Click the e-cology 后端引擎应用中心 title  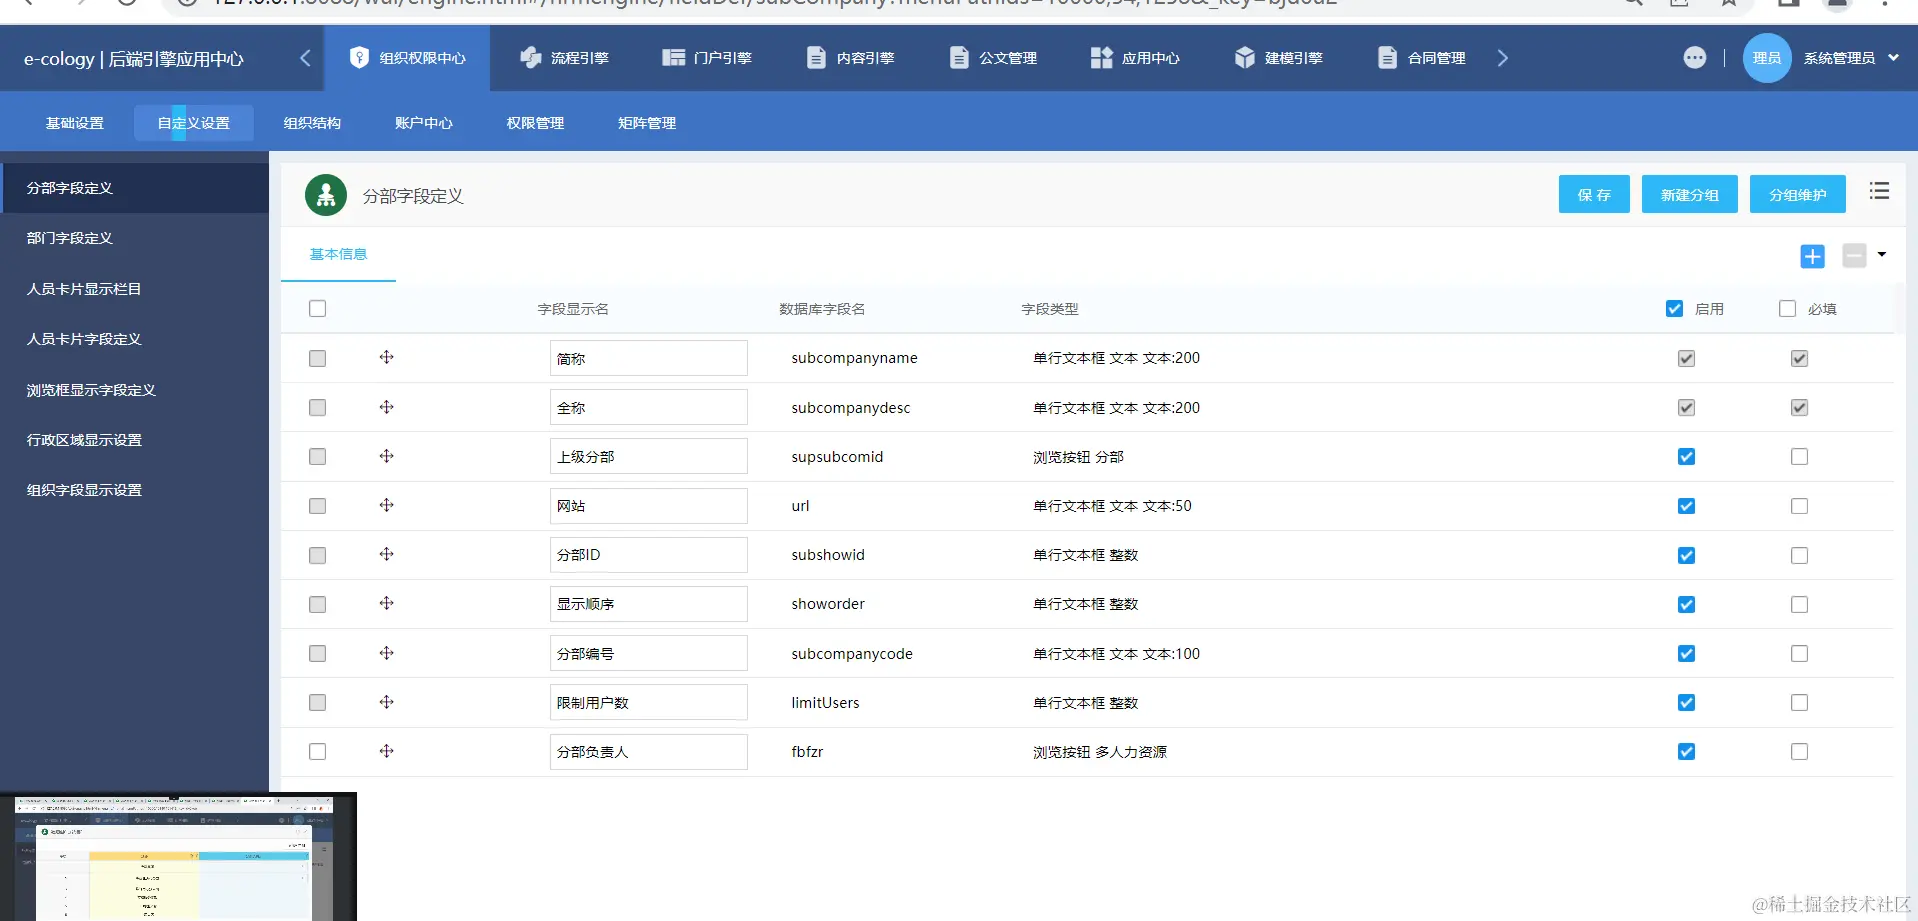click(134, 59)
